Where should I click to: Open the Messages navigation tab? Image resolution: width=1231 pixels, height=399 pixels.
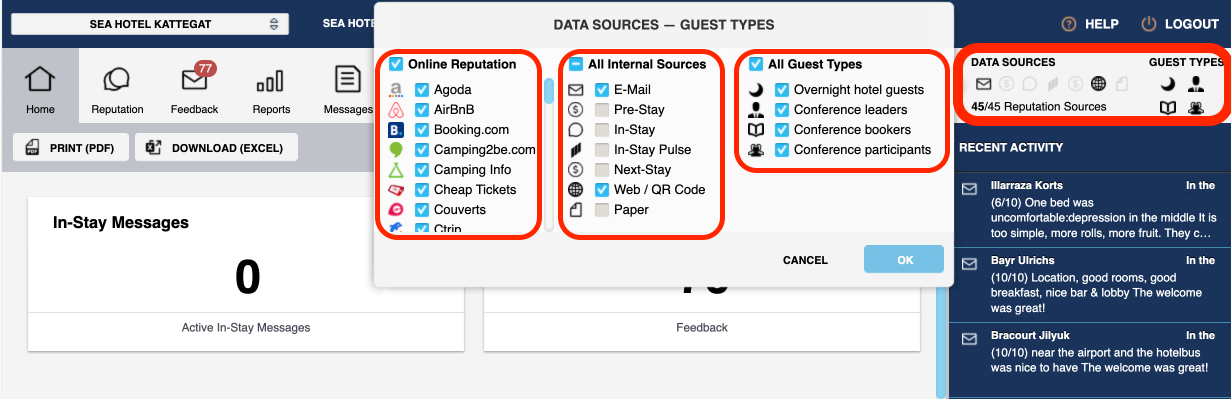[348, 88]
